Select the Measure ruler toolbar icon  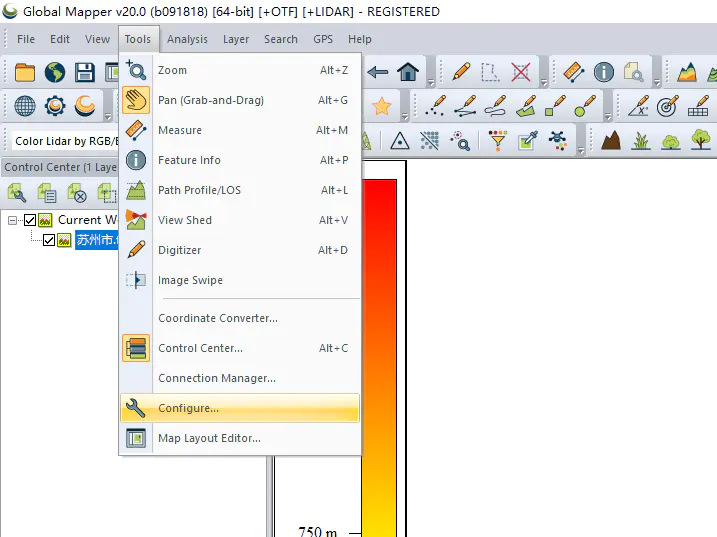(574, 72)
